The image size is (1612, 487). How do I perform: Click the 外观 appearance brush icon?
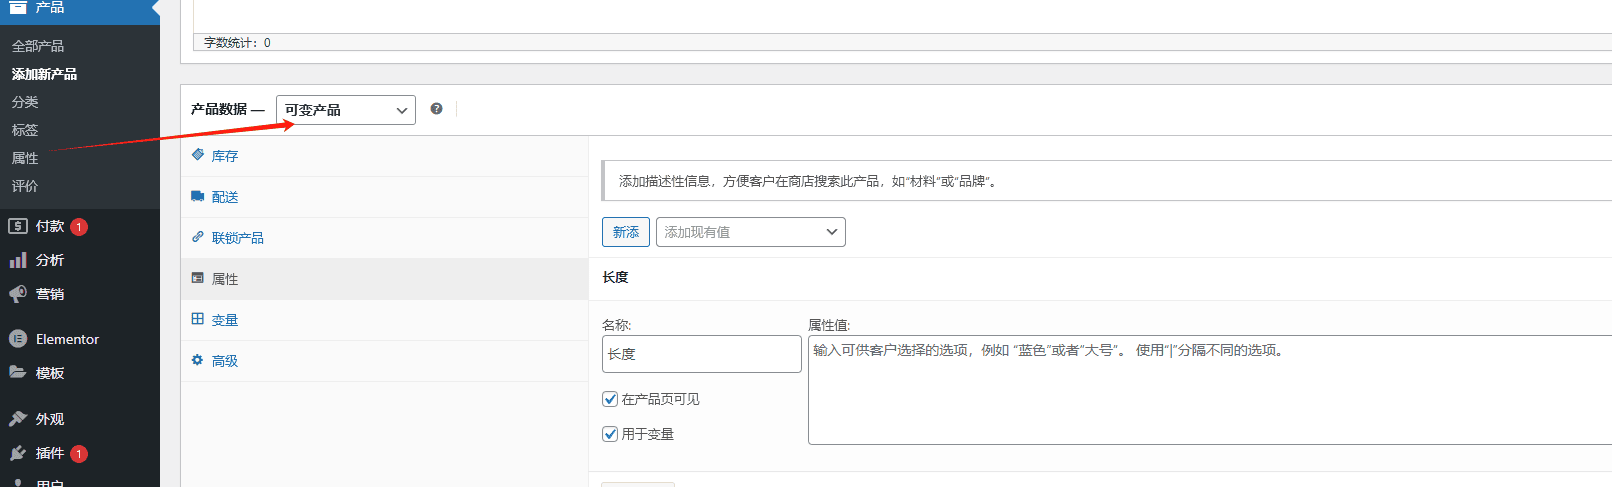click(x=18, y=419)
